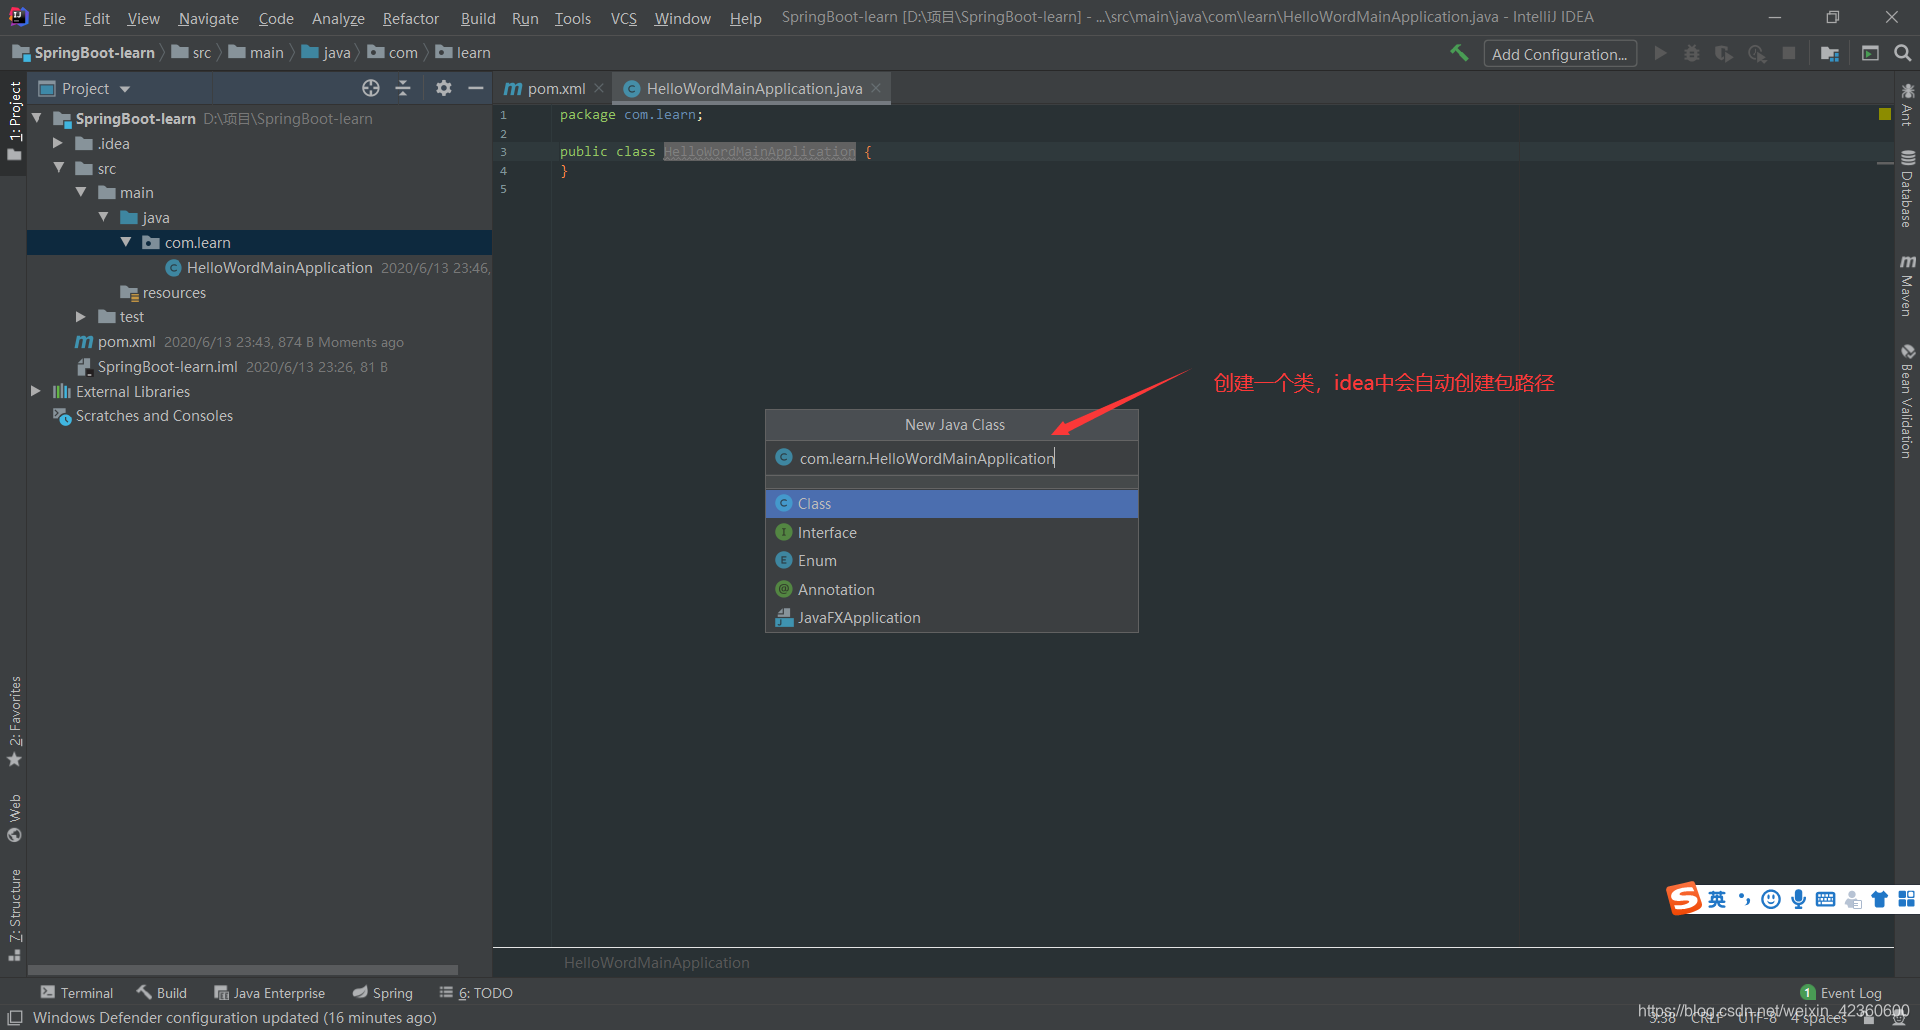The image size is (1920, 1030).
Task: Open the Project view dropdown
Action: pos(85,88)
